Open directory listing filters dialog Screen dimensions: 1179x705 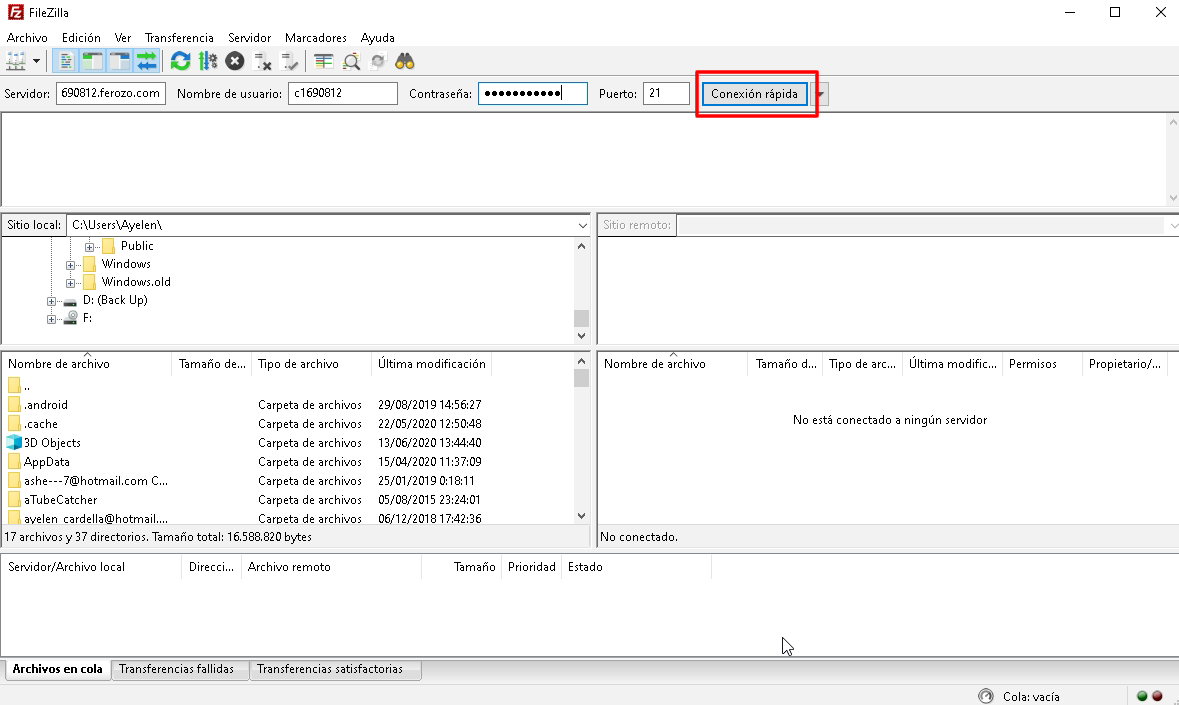[323, 61]
